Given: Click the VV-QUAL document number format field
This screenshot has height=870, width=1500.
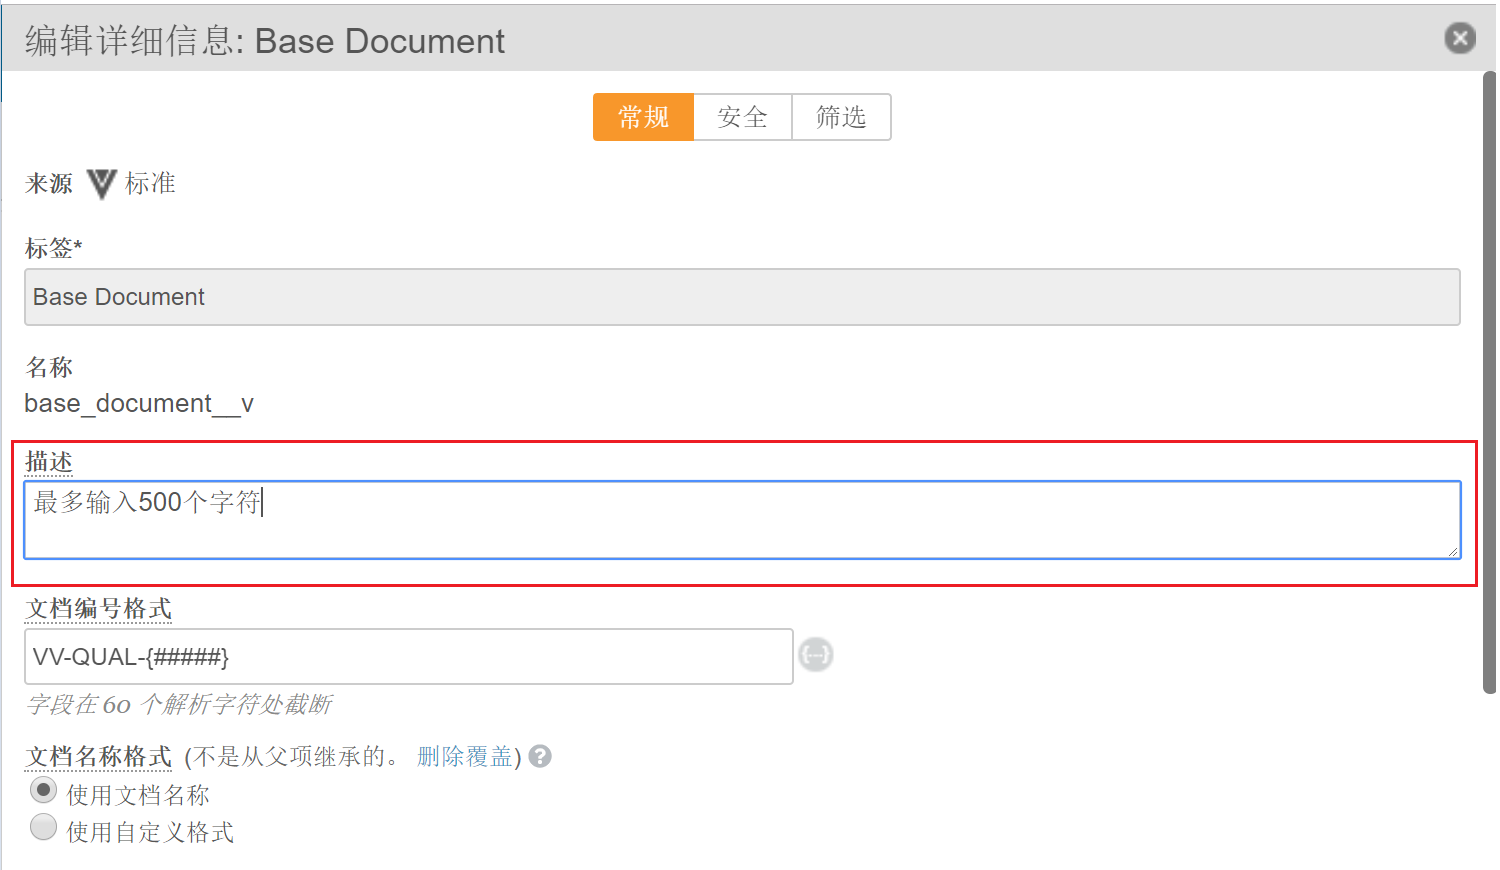Looking at the screenshot, I should pyautogui.click(x=408, y=657).
